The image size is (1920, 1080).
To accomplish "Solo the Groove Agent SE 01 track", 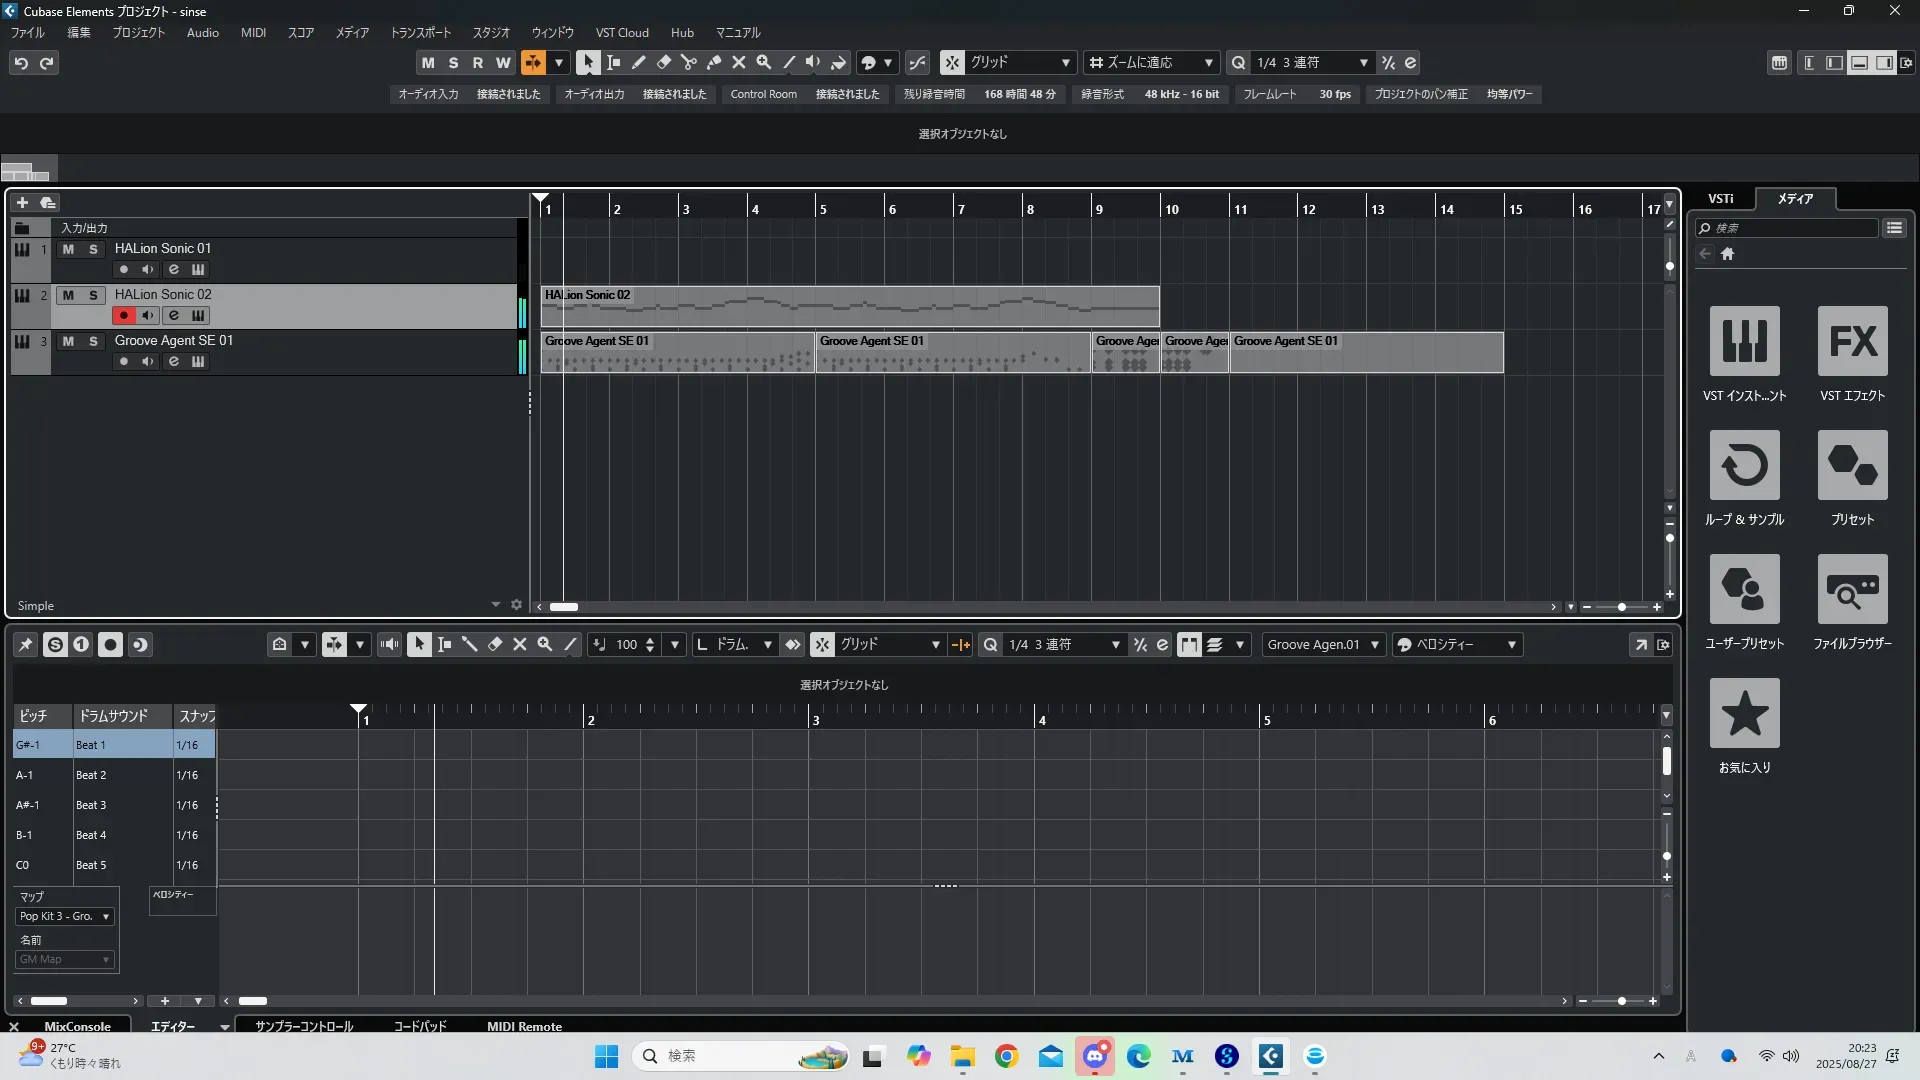I will (x=93, y=341).
